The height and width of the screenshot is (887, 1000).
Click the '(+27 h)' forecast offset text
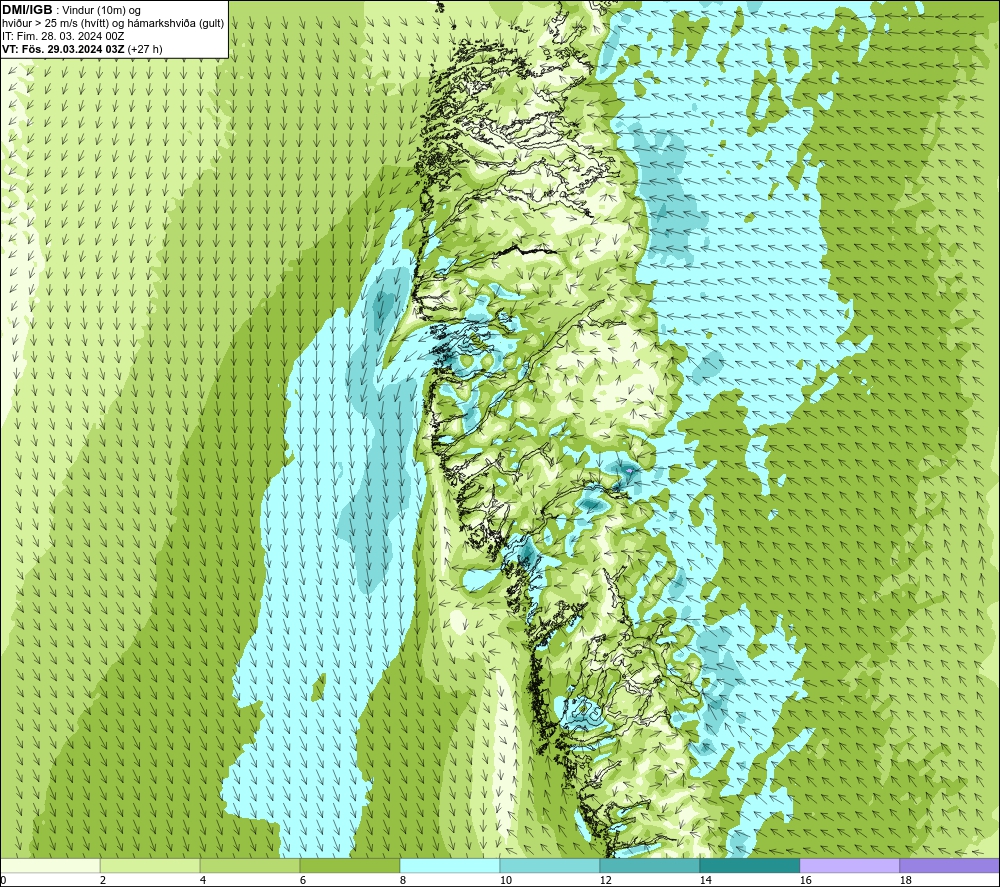coord(145,49)
